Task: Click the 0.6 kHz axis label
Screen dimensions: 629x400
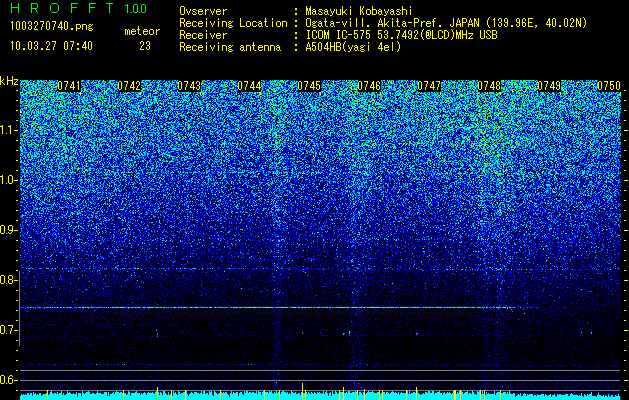Action: click(x=8, y=380)
